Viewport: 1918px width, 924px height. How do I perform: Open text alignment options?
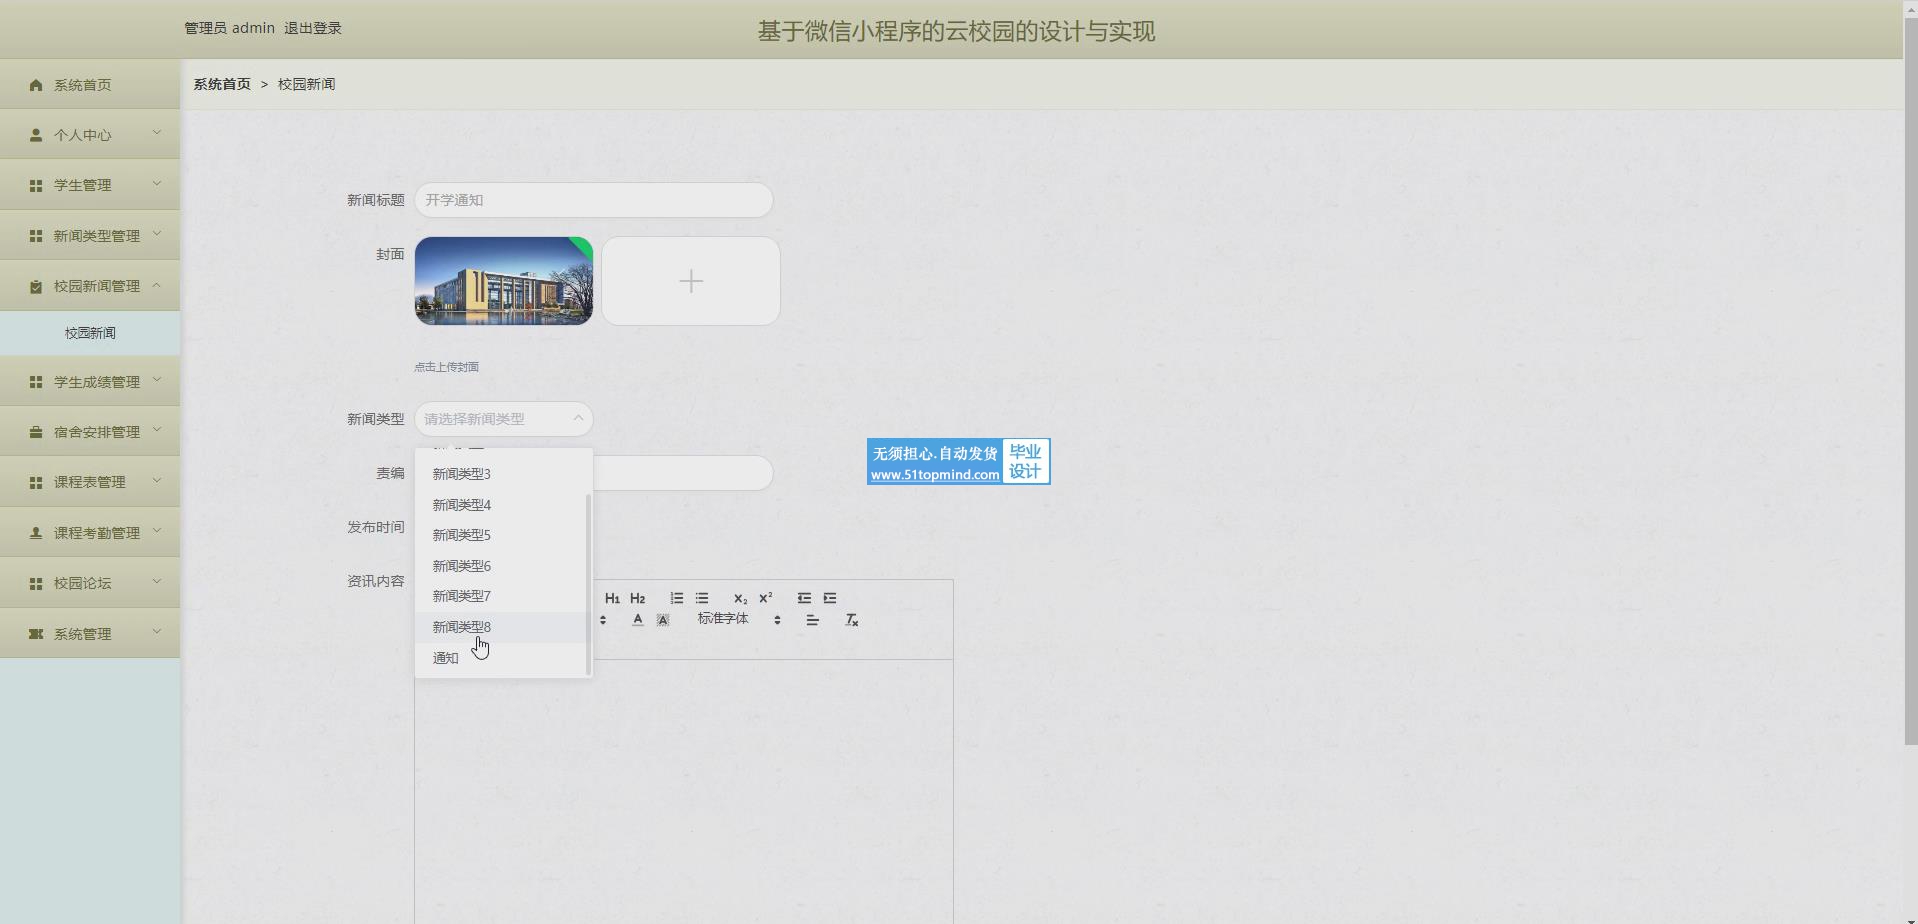tap(812, 620)
